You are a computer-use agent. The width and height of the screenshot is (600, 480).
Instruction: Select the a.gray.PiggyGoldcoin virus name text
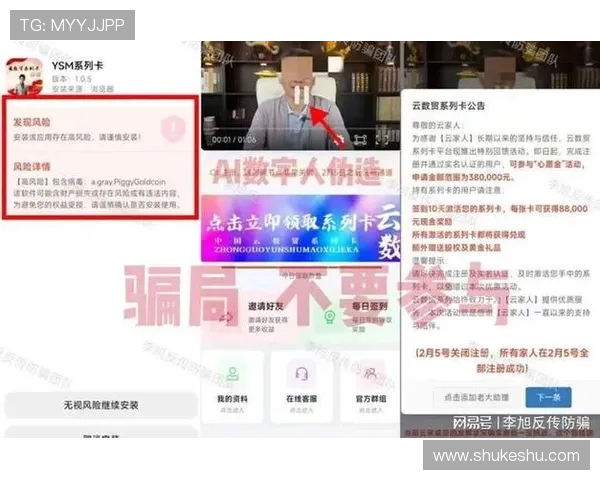[128, 182]
